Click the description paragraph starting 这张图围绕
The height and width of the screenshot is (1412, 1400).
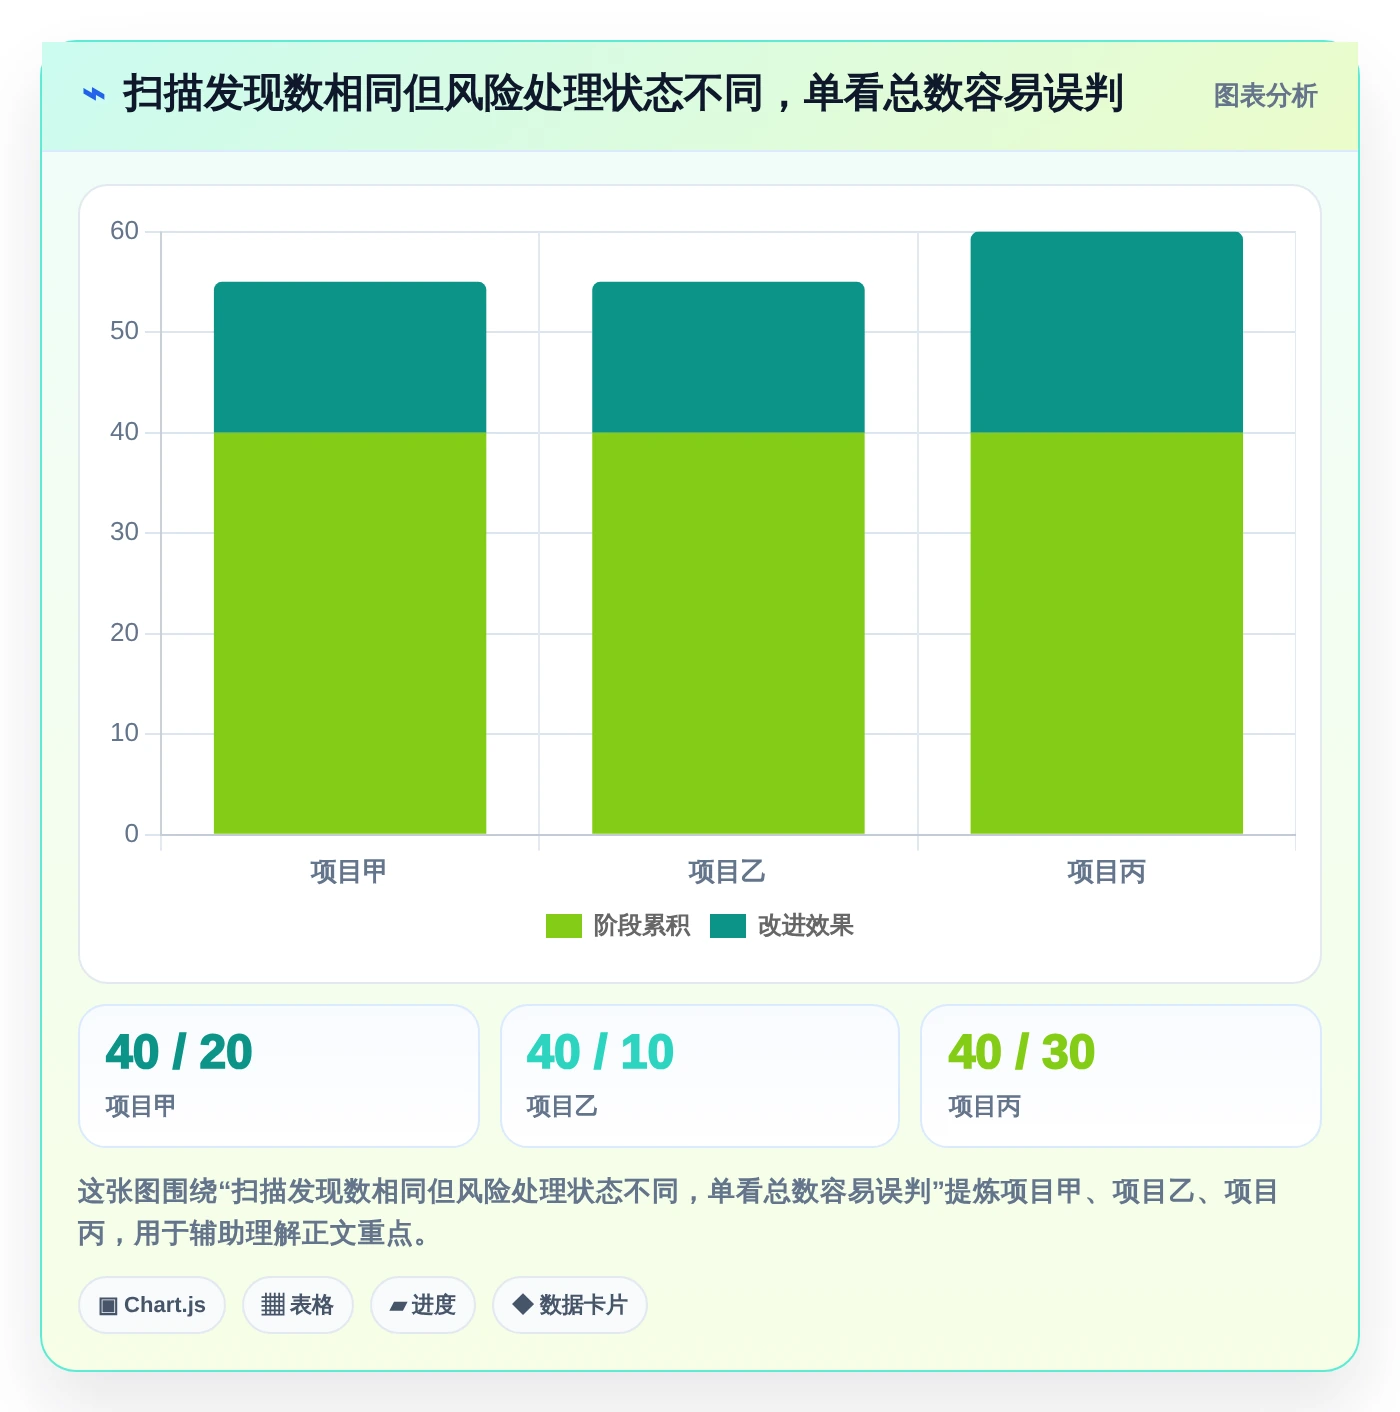tap(678, 1212)
